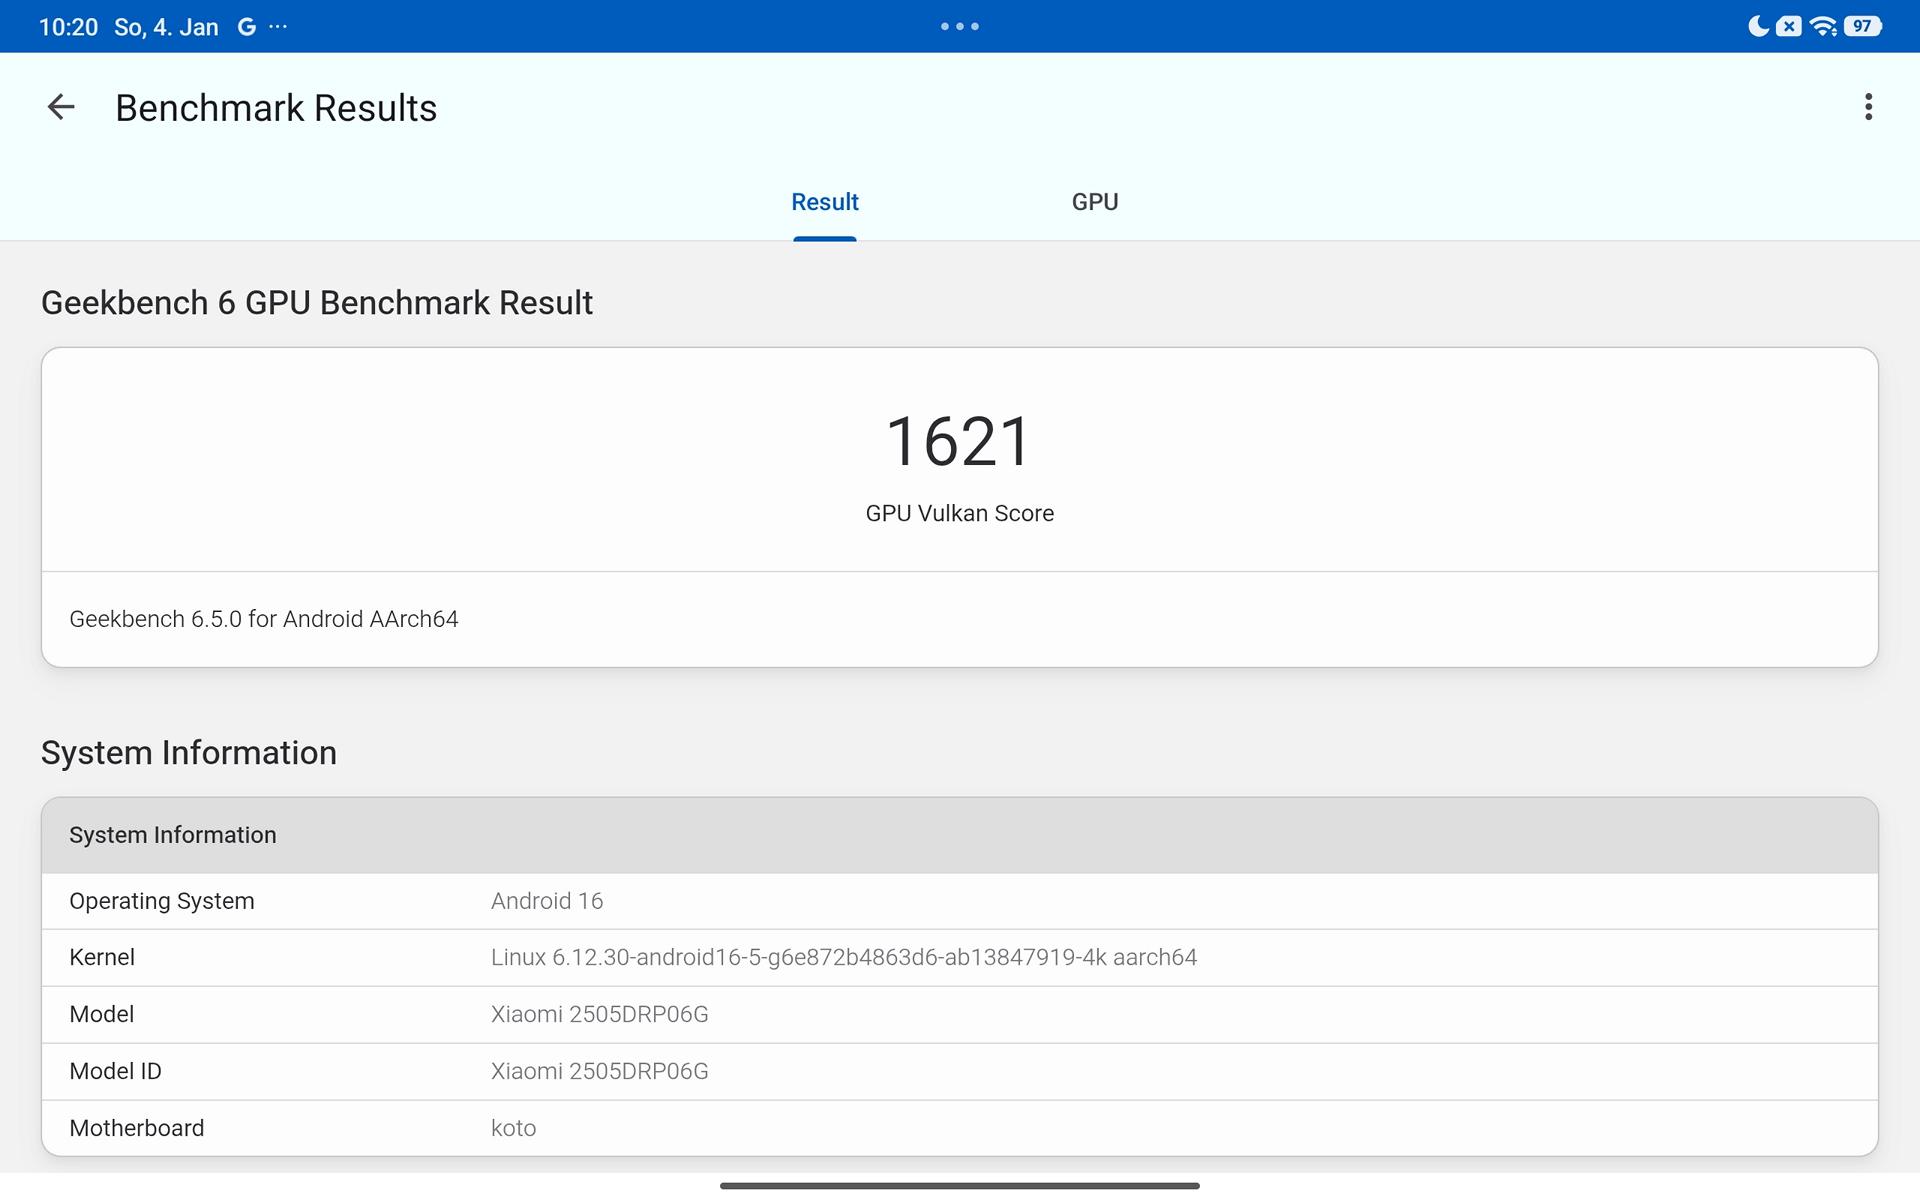The height and width of the screenshot is (1200, 1920).
Task: Tap the battery indicator icon
Action: coord(1862,27)
